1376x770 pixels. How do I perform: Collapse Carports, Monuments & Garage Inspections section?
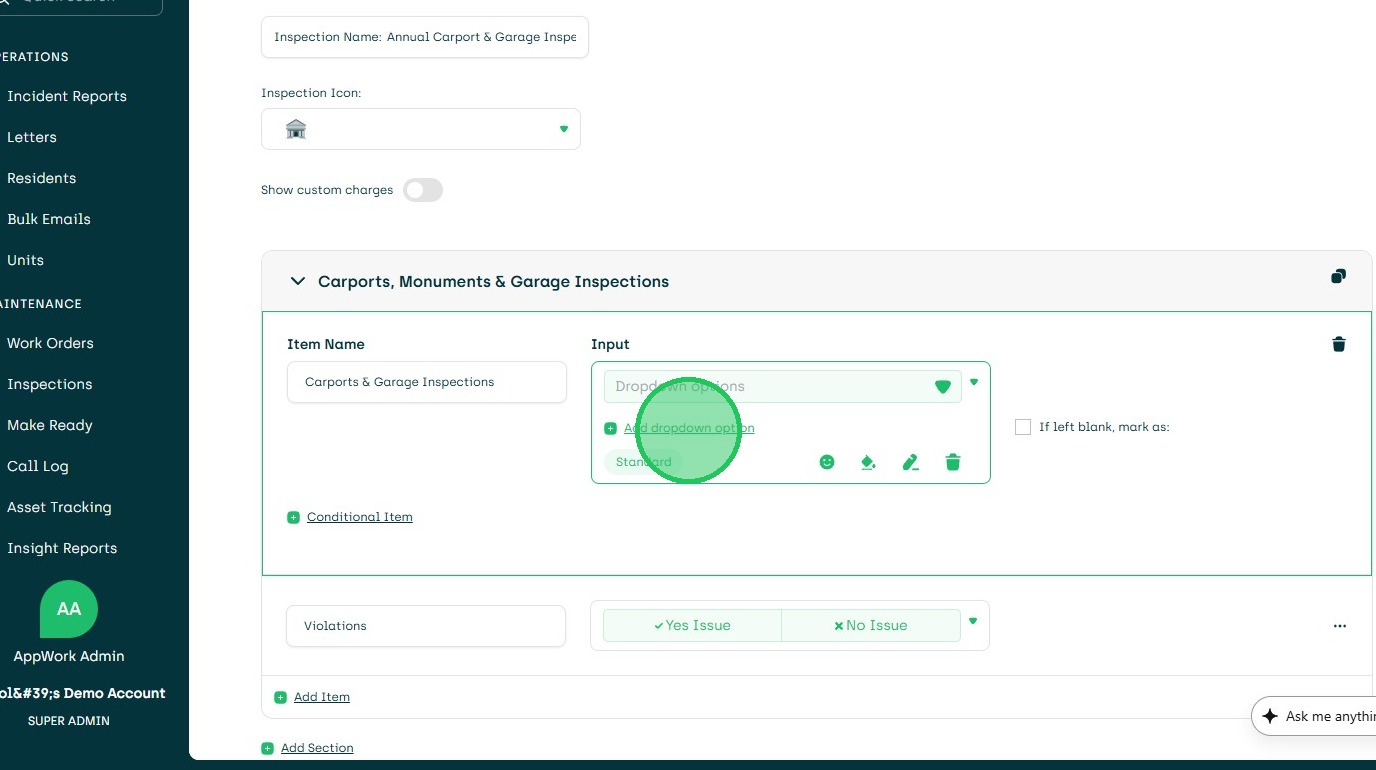tap(297, 281)
